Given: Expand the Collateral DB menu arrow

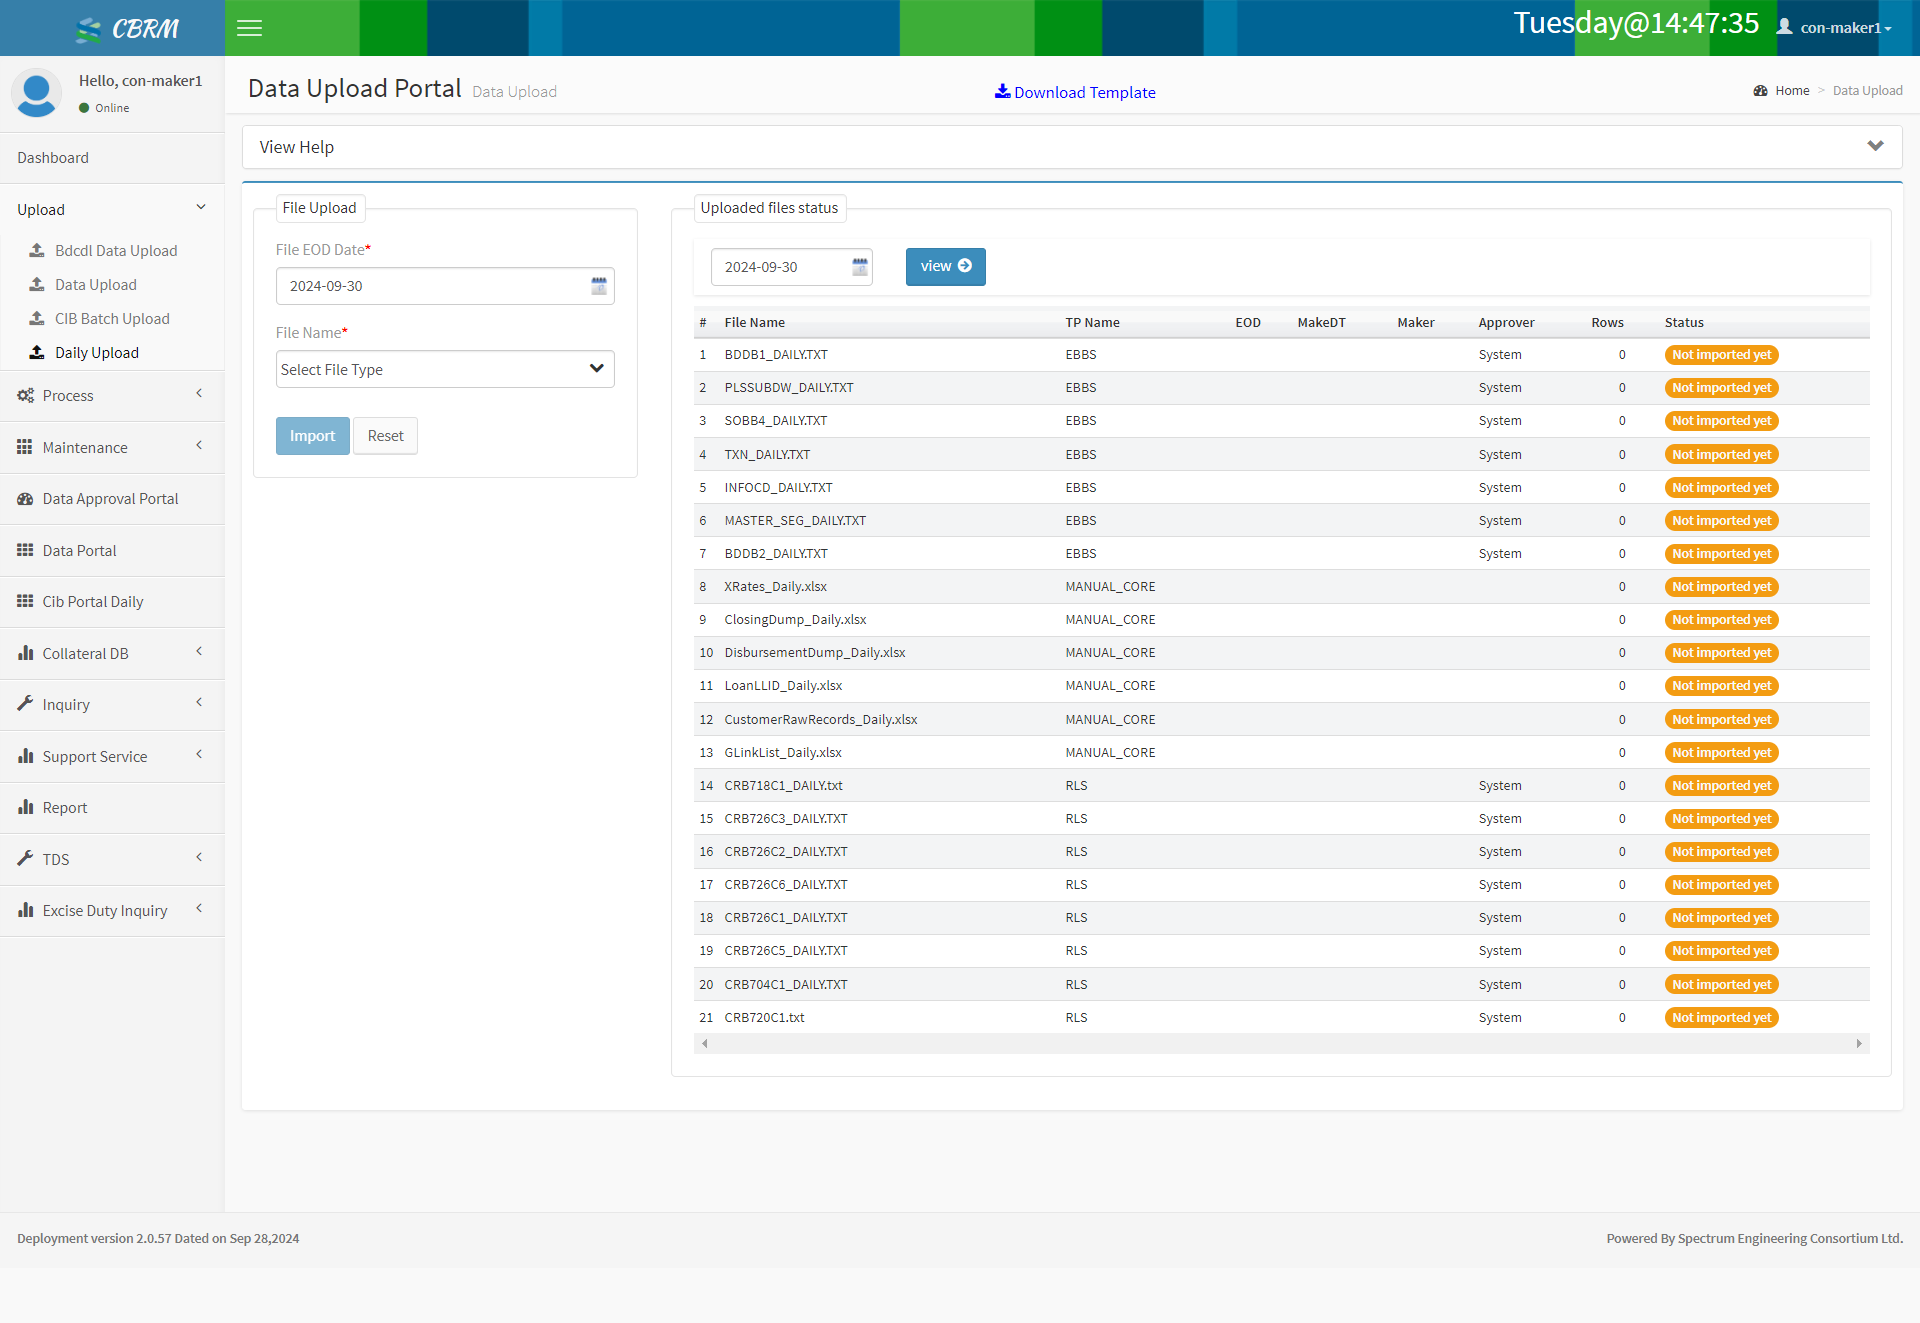Looking at the screenshot, I should pyautogui.click(x=199, y=651).
